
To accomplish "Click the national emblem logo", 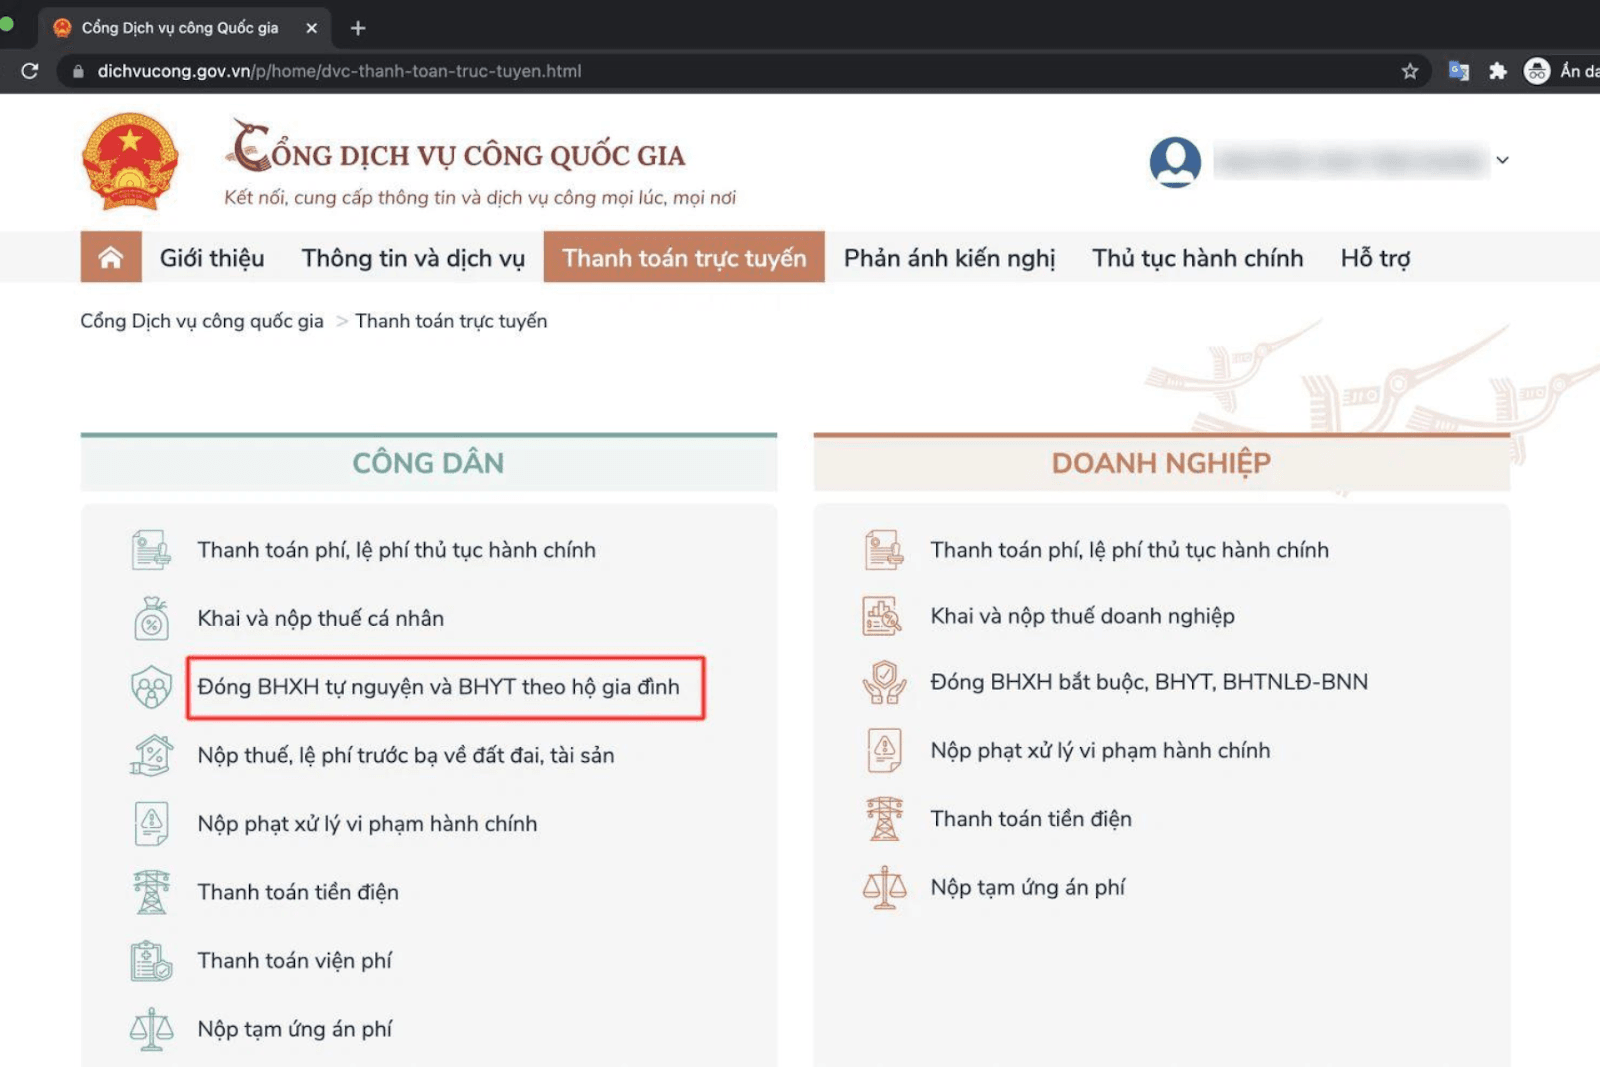I will tap(130, 161).
